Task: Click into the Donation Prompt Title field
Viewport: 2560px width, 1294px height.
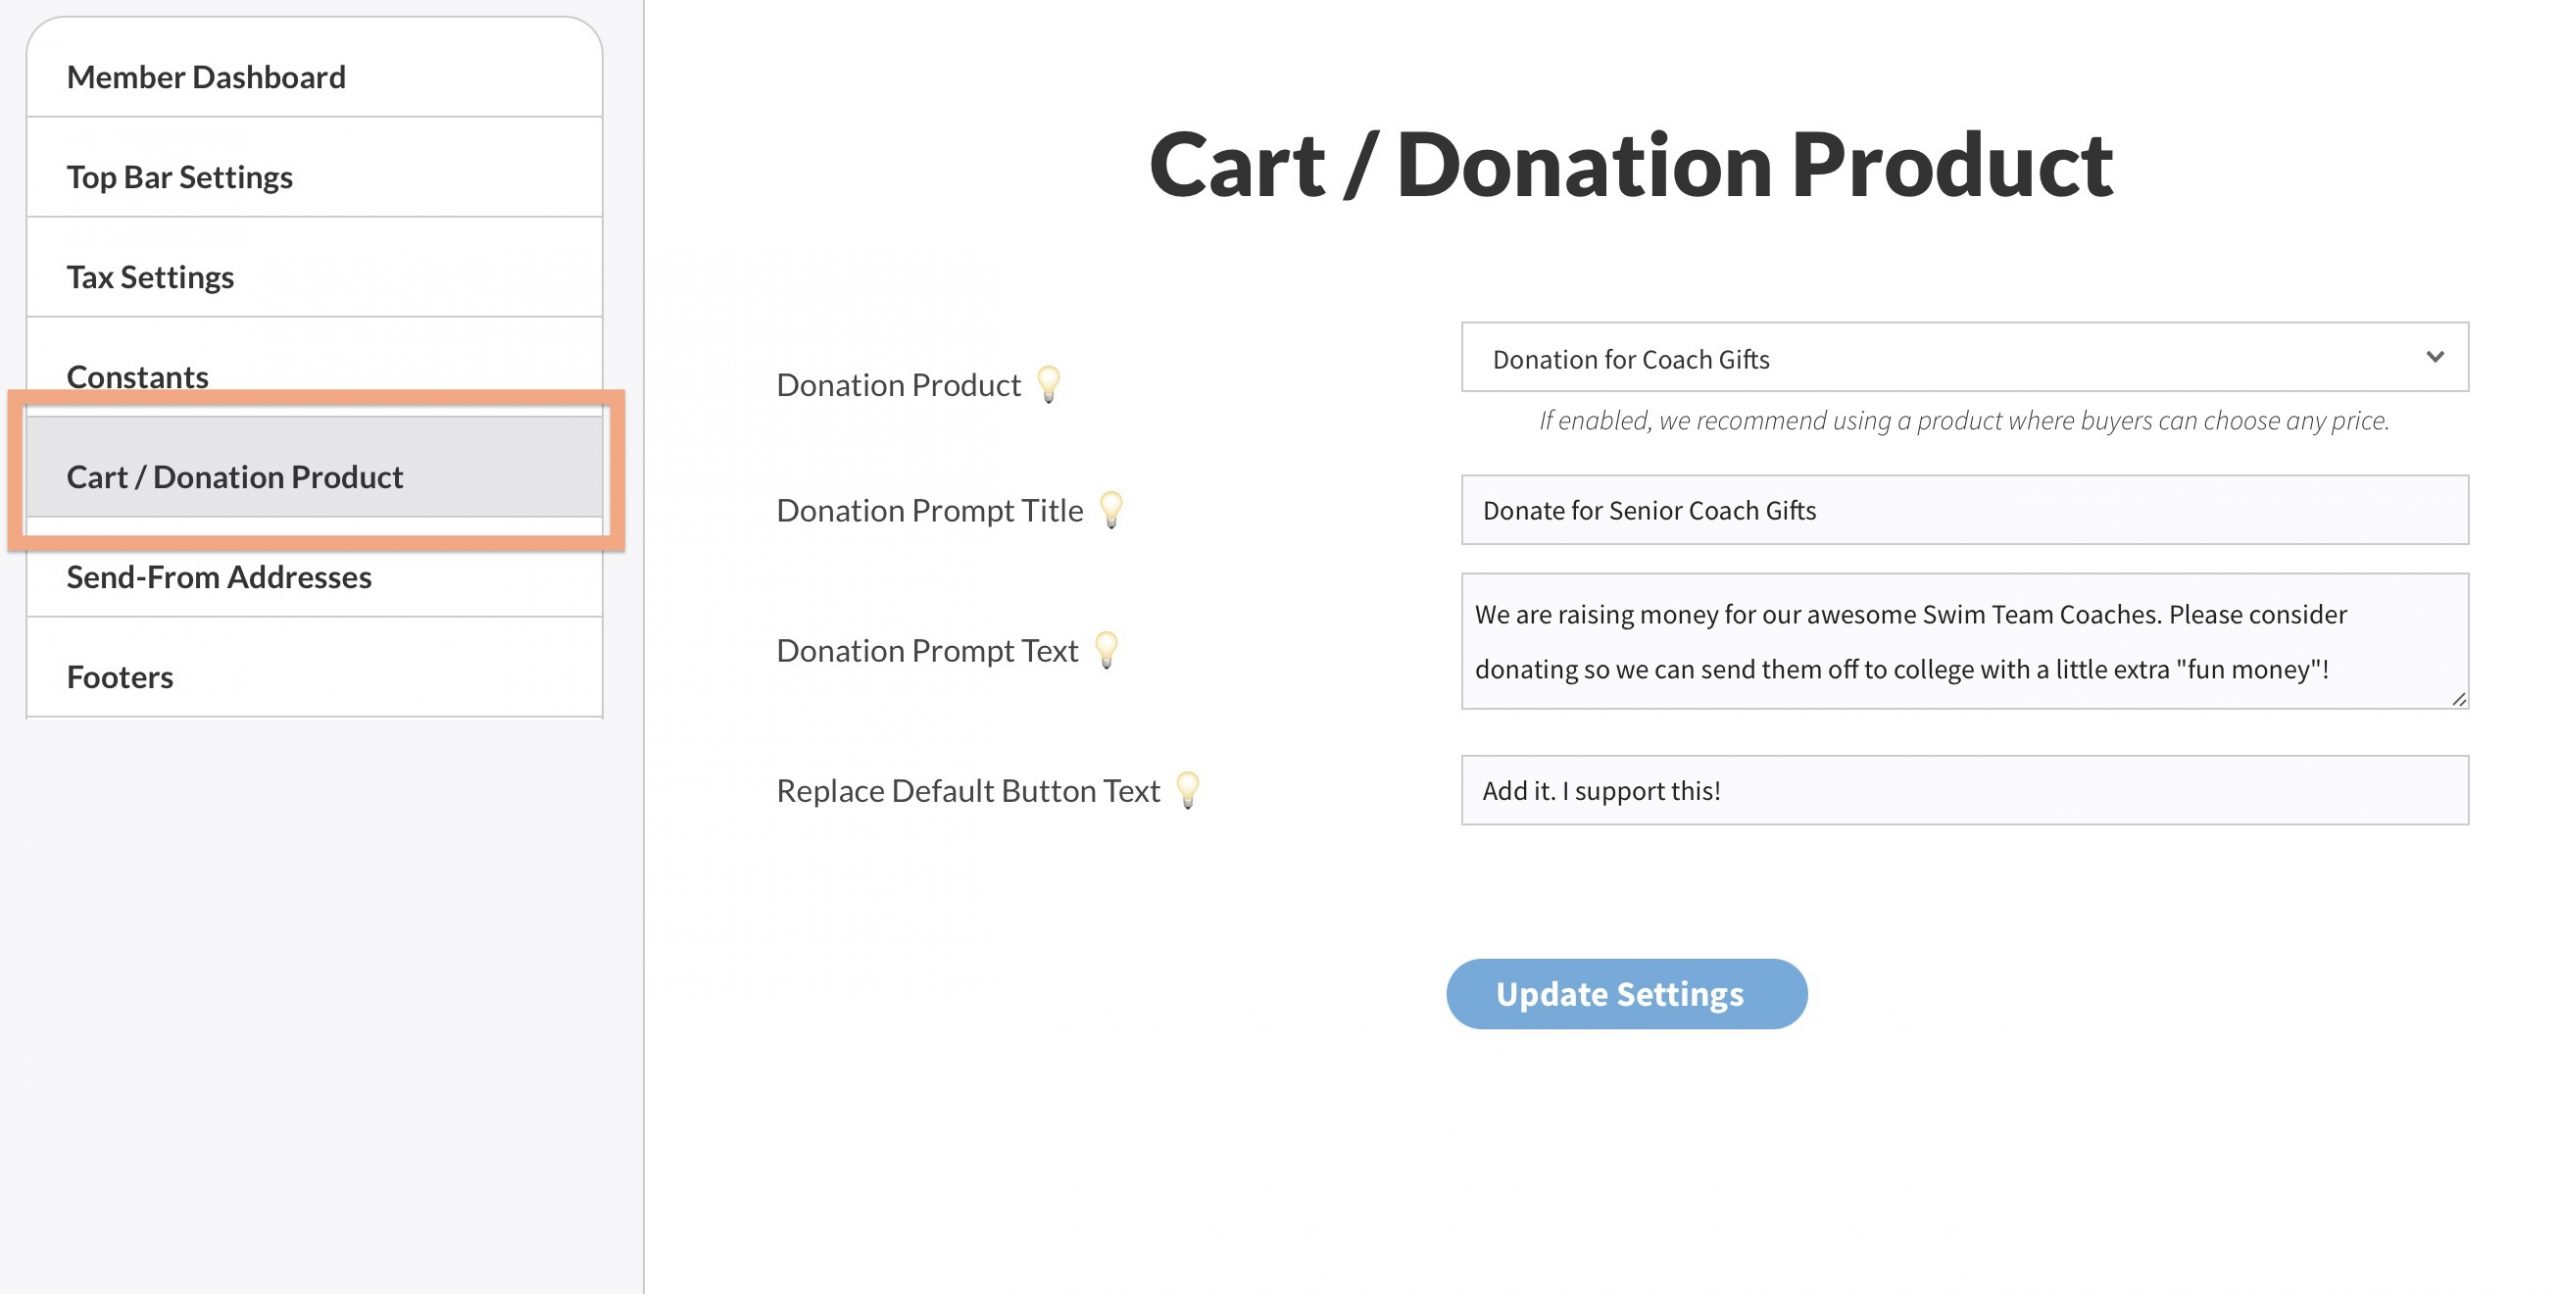Action: pos(1964,510)
